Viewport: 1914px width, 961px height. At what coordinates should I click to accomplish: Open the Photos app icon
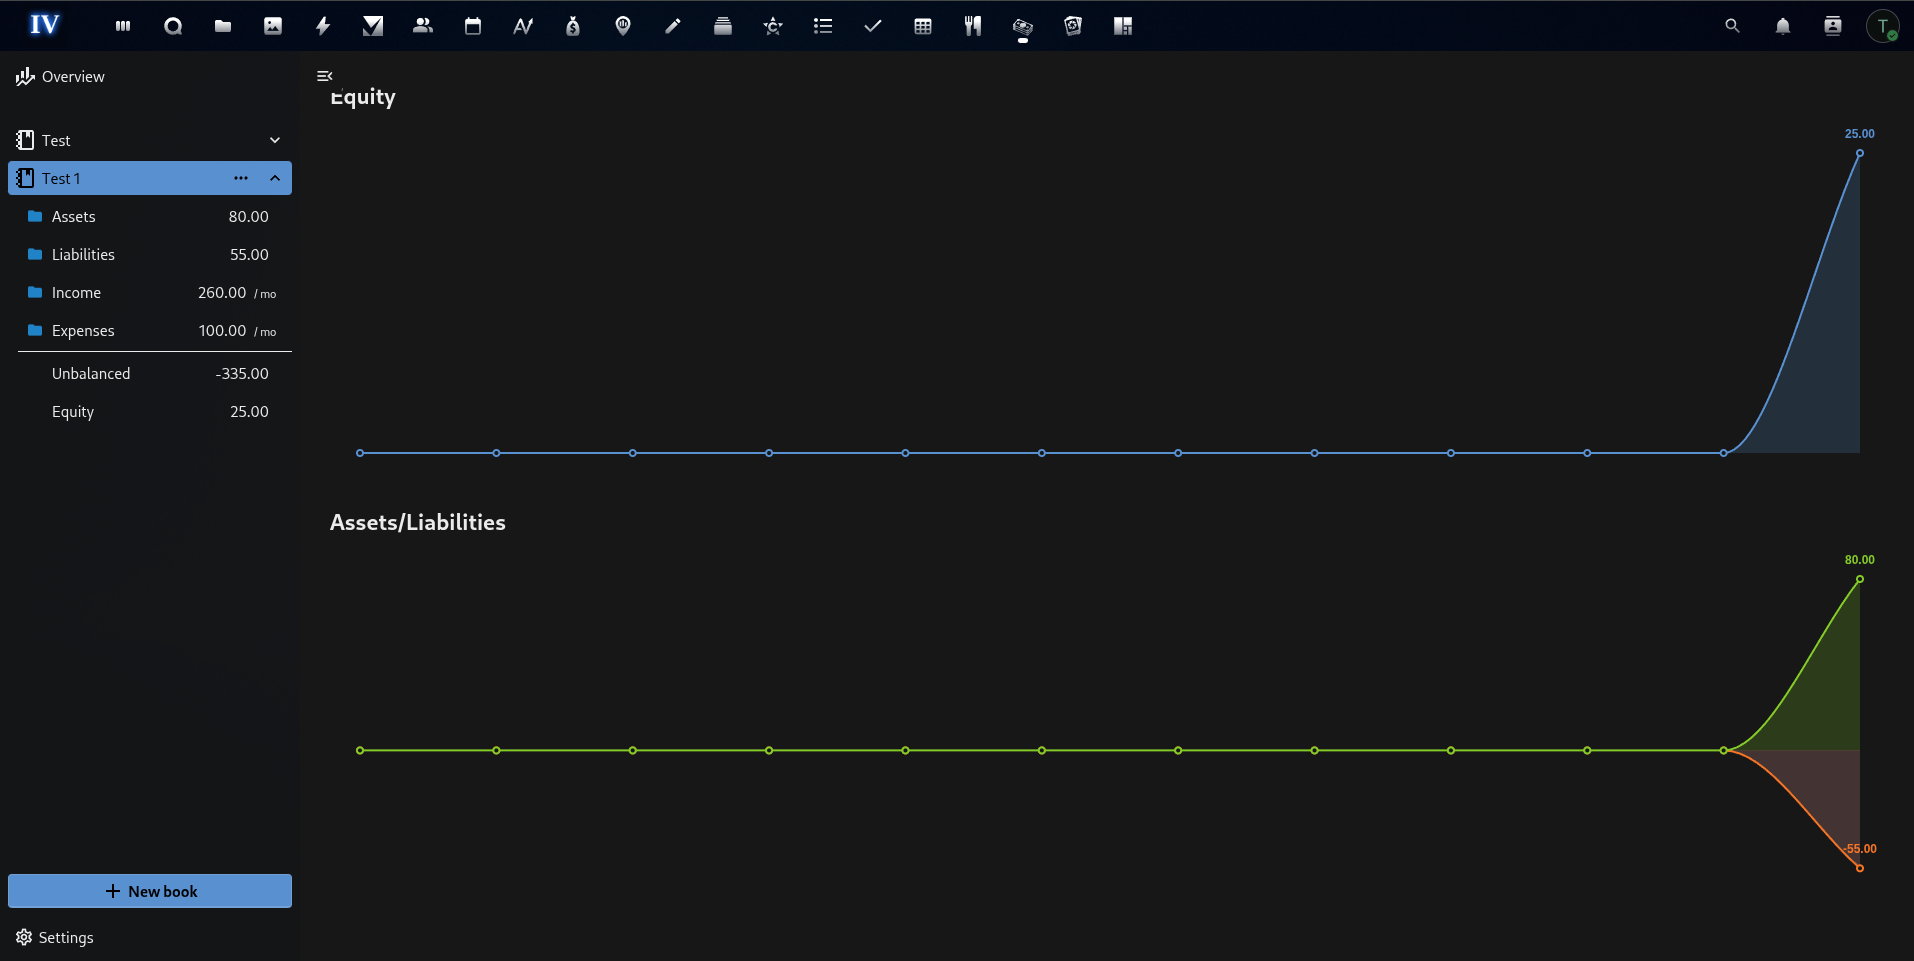pyautogui.click(x=272, y=26)
